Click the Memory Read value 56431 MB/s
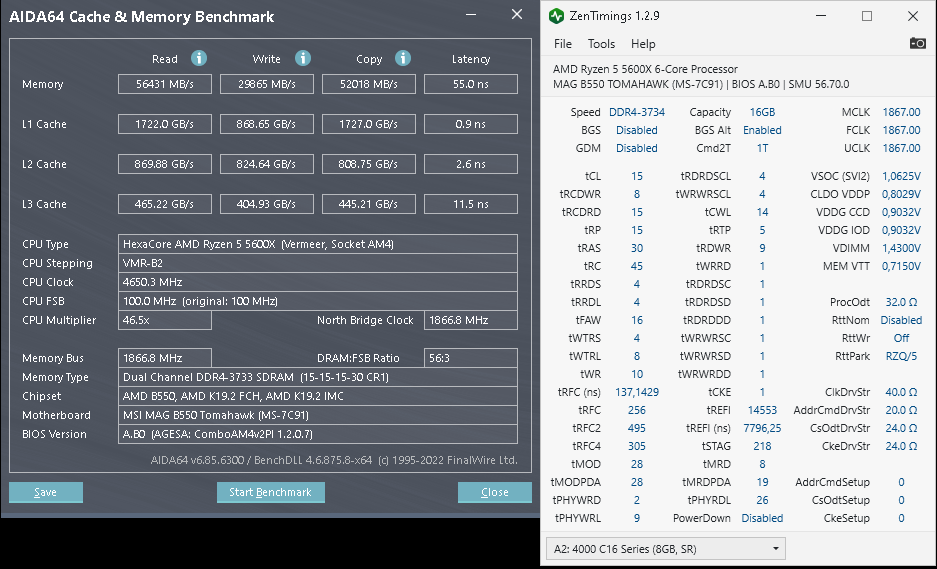The width and height of the screenshot is (937, 569). [165, 84]
